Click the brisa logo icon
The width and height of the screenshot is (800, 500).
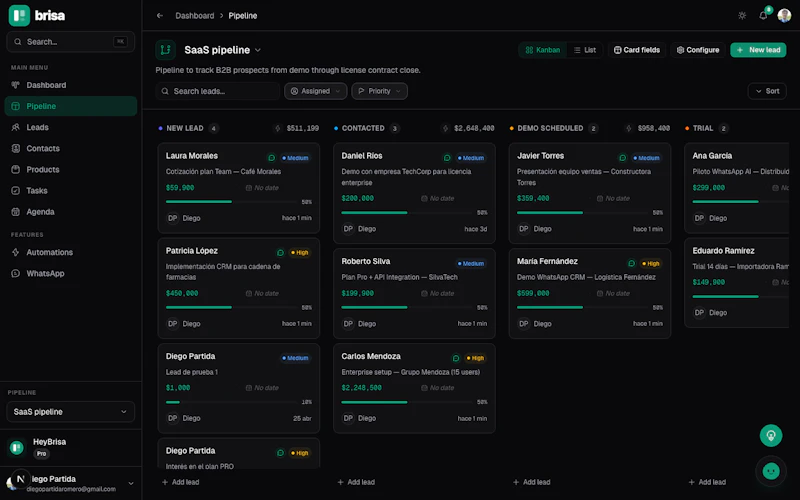(19, 15)
